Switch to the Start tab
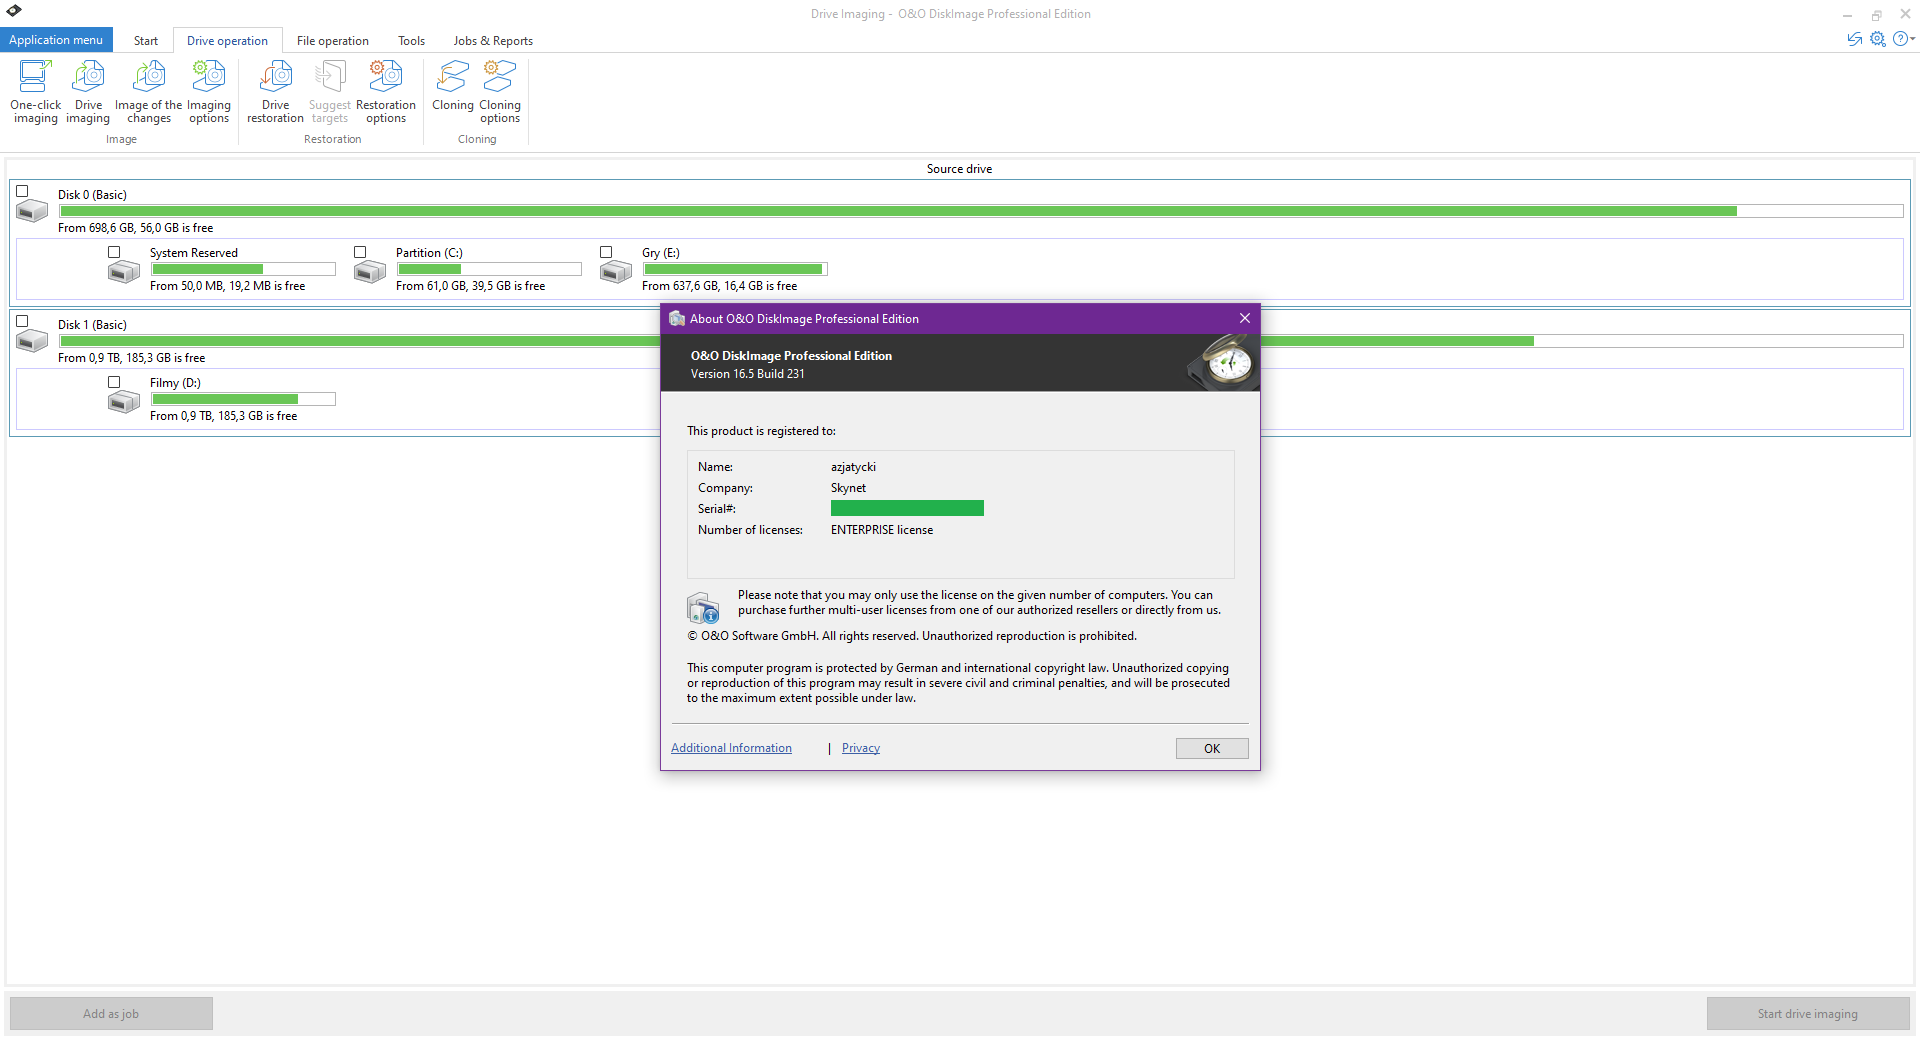Screen dimensions: 1920x1040 point(146,41)
